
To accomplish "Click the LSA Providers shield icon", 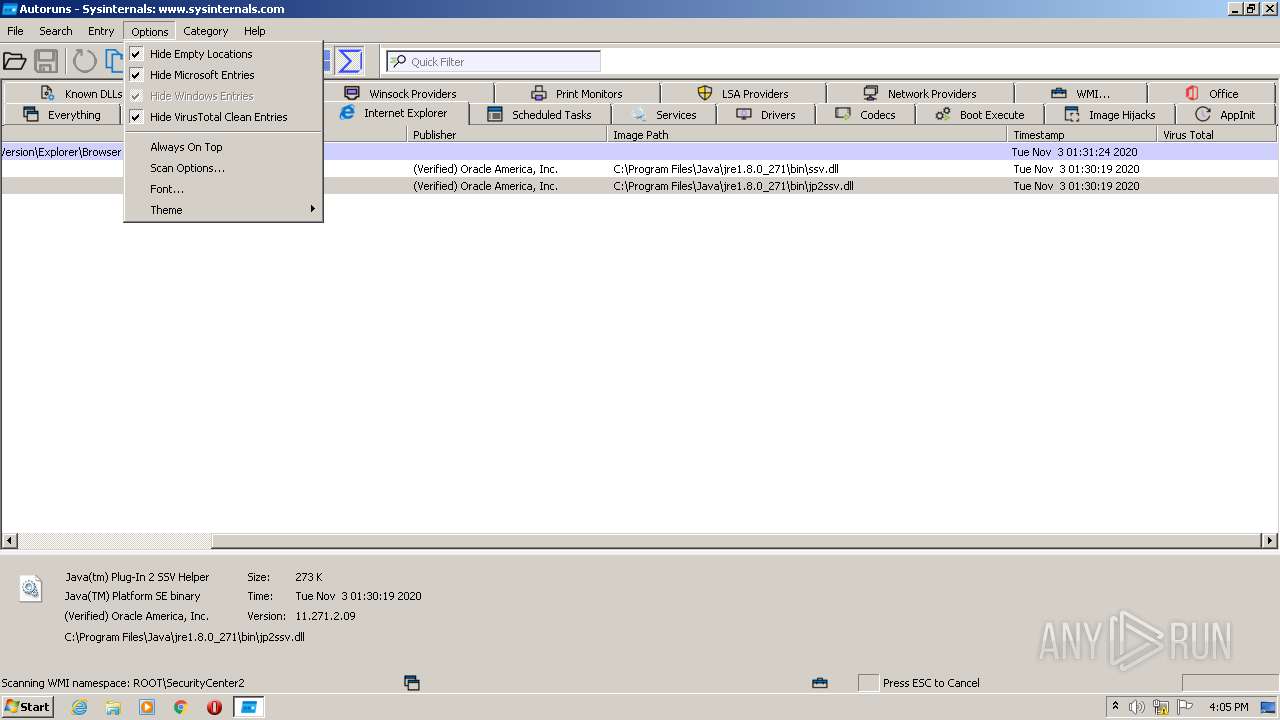I will coord(705,93).
